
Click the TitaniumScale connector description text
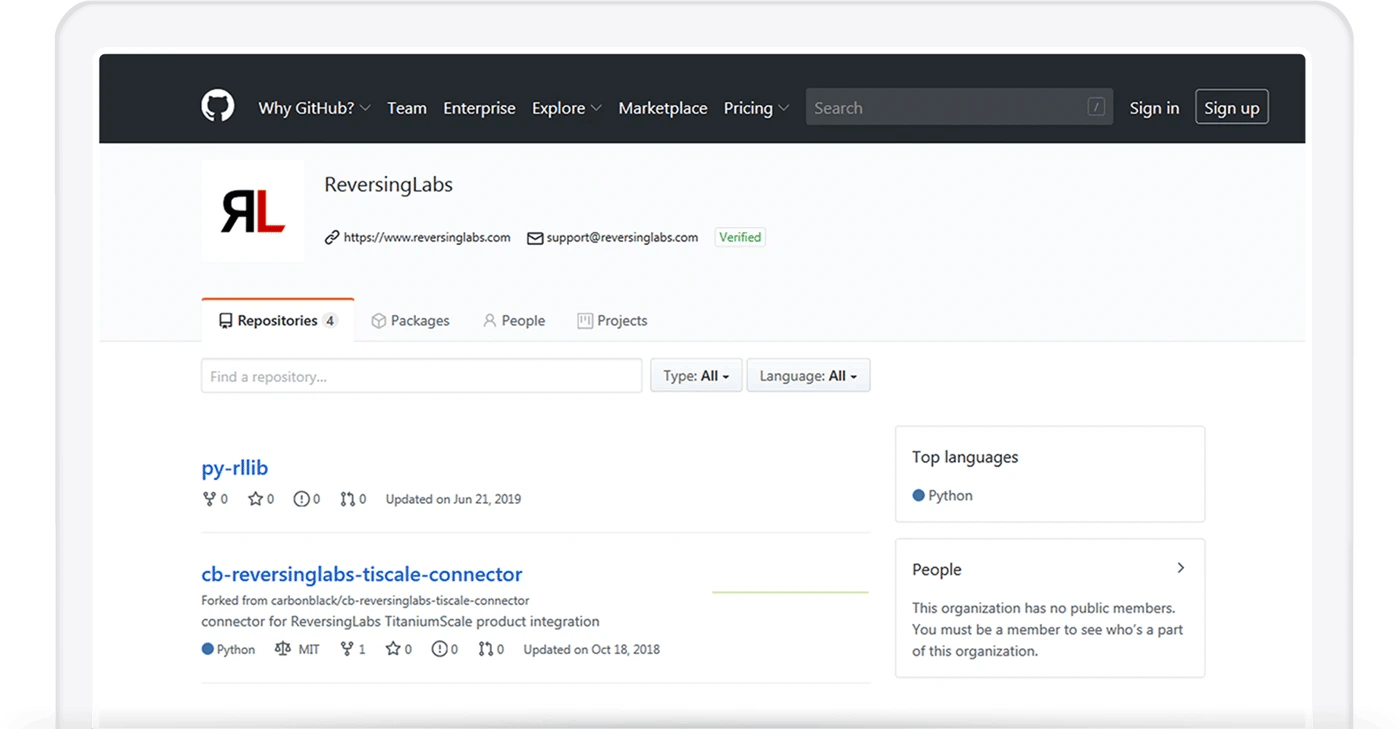click(x=400, y=621)
